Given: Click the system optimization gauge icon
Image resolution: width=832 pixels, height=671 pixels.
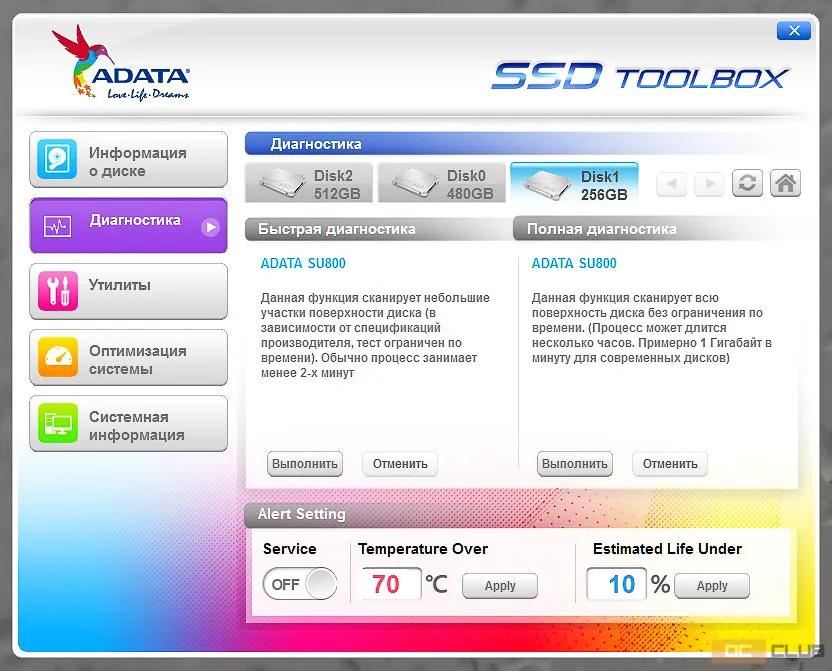Looking at the screenshot, I should 58,357.
